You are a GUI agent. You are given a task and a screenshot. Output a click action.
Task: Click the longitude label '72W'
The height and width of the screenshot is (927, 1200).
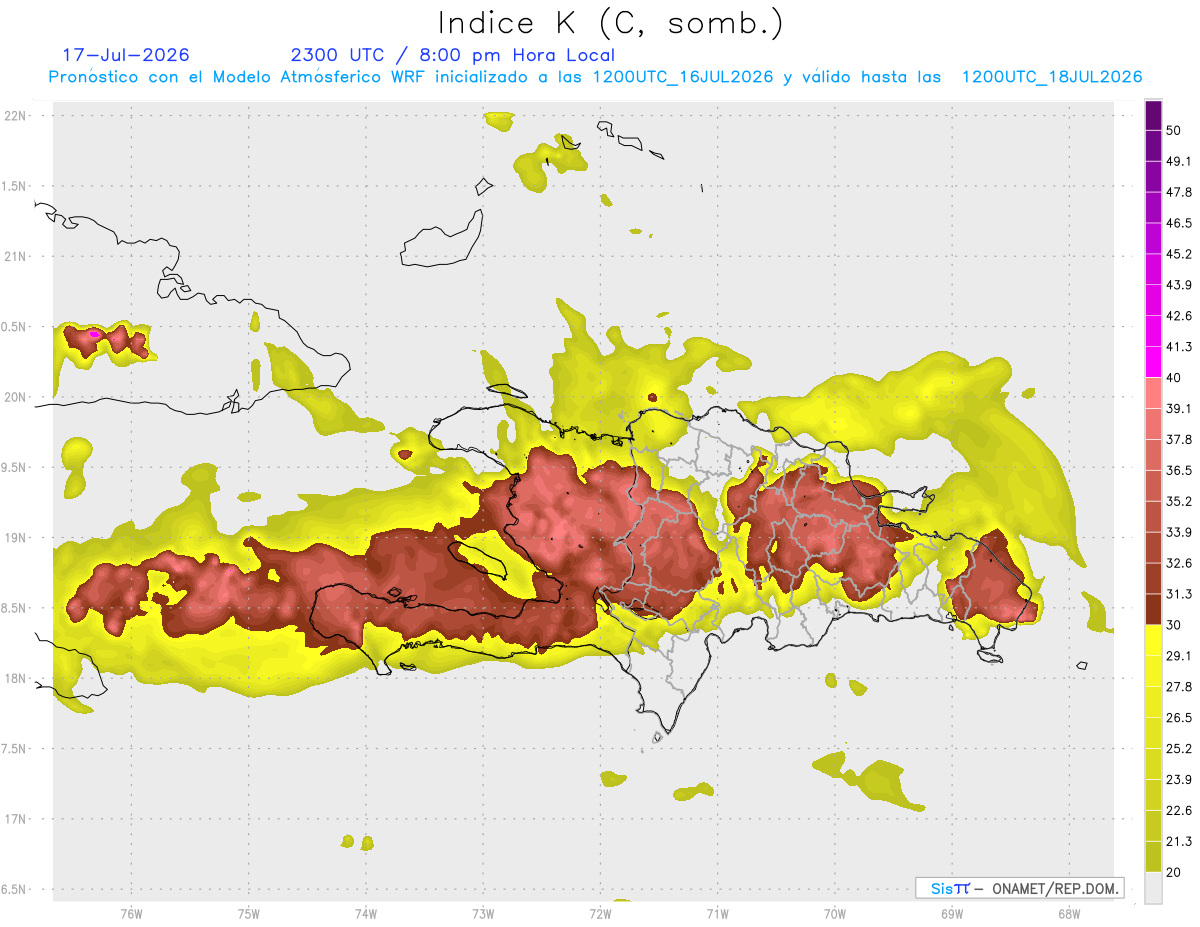pyautogui.click(x=600, y=914)
